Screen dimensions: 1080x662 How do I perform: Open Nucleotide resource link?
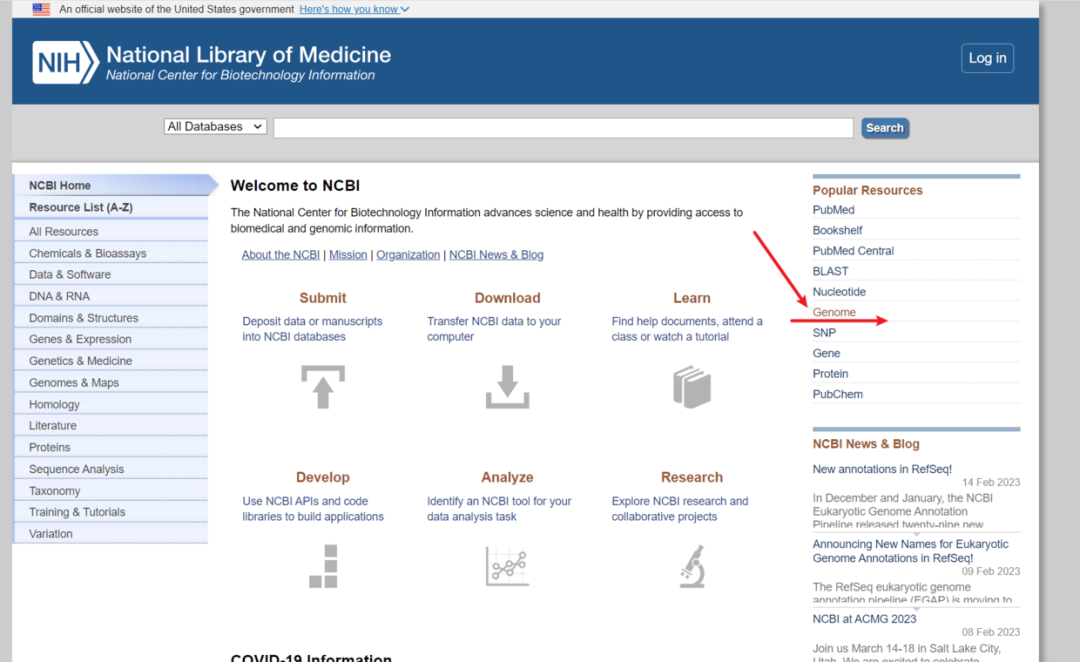[839, 292]
